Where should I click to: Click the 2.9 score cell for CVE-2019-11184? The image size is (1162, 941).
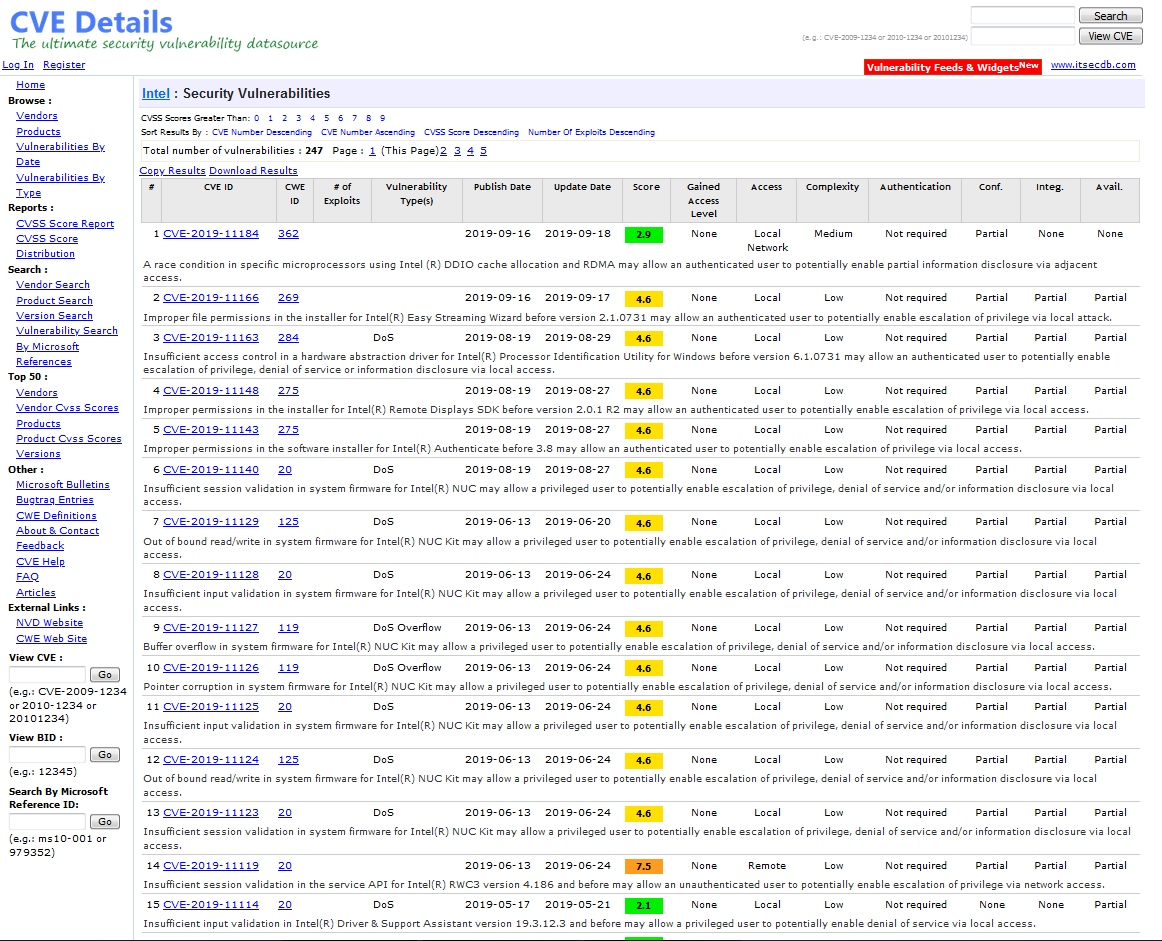click(x=643, y=234)
